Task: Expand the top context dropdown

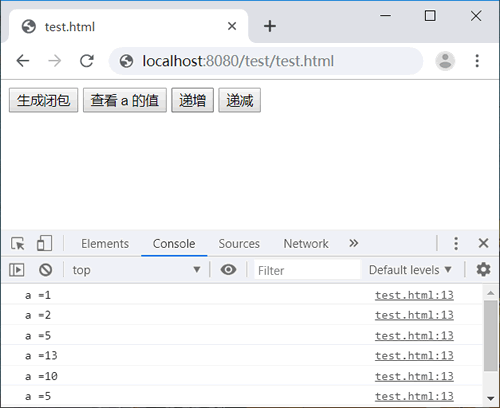Action: tap(136, 270)
